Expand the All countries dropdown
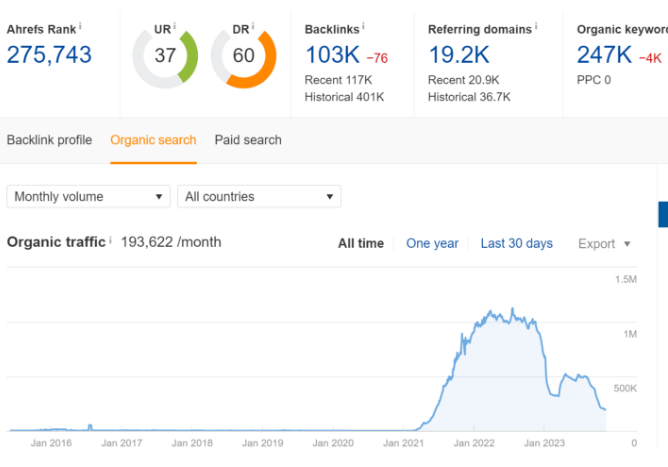The width and height of the screenshot is (668, 467). [259, 197]
